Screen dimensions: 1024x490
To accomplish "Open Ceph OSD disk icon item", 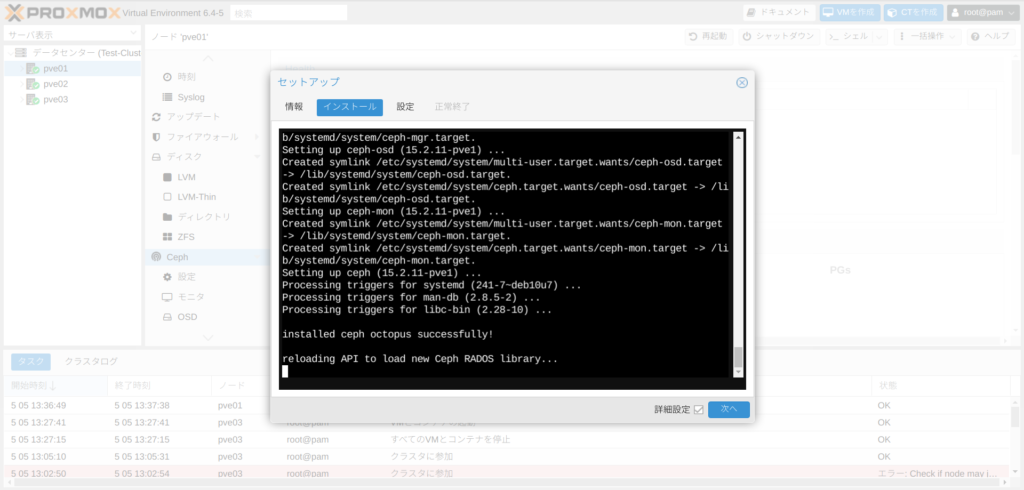I will click(167, 317).
